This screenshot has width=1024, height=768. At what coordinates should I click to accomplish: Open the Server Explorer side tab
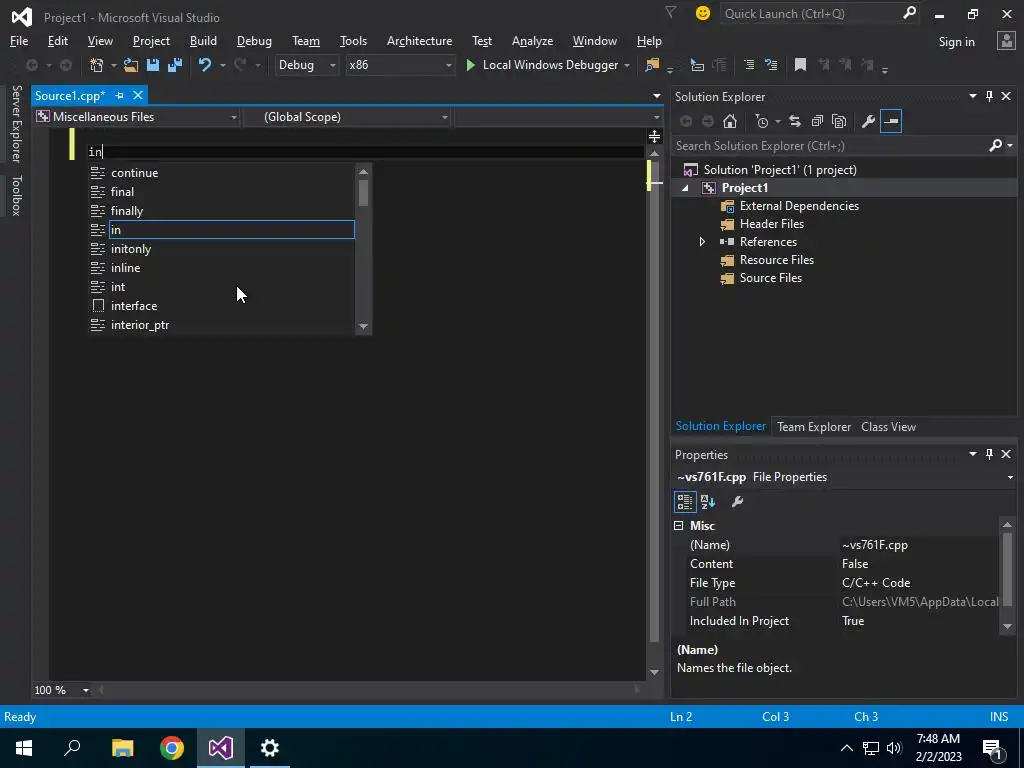click(x=16, y=124)
